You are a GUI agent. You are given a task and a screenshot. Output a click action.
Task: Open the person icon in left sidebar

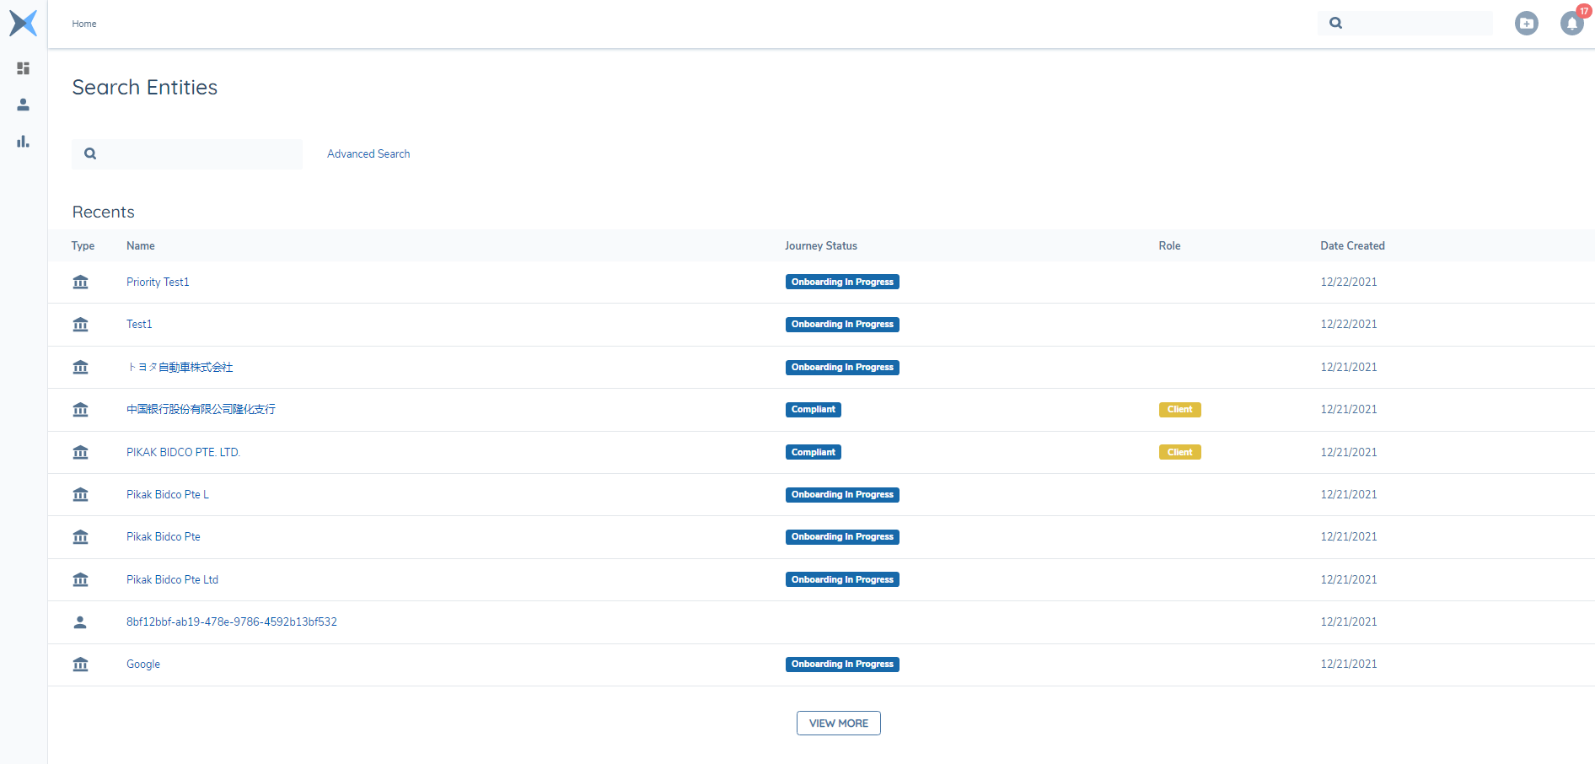23,105
